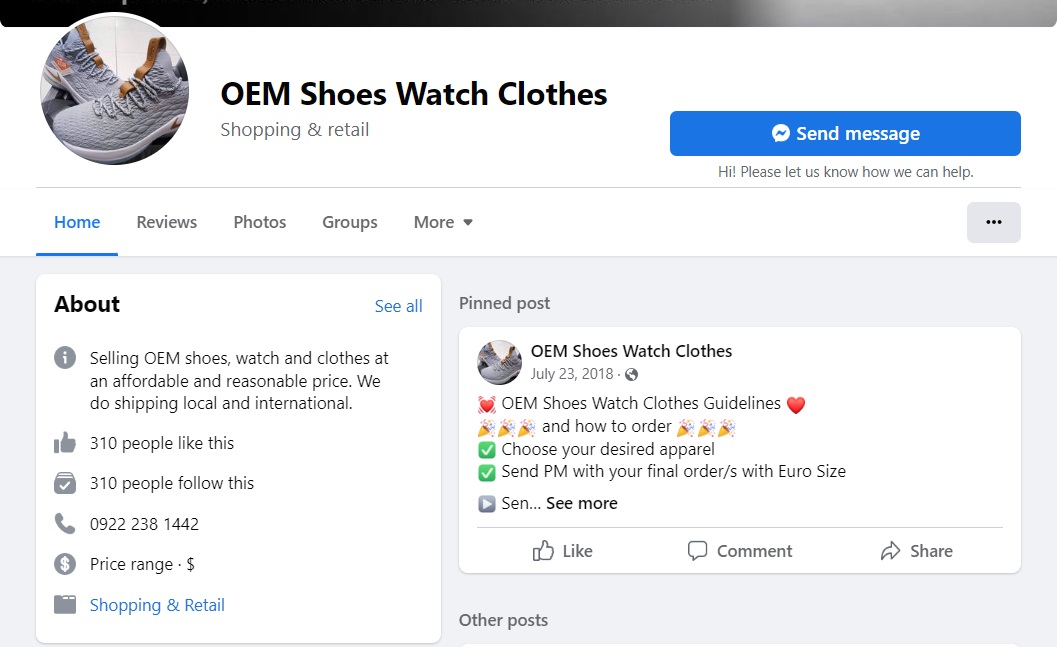This screenshot has height=647, width=1057.
Task: Click See all in About section
Action: tap(398, 306)
